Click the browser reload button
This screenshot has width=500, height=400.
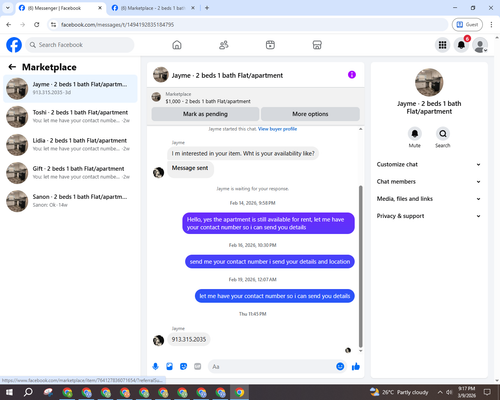click(x=37, y=24)
